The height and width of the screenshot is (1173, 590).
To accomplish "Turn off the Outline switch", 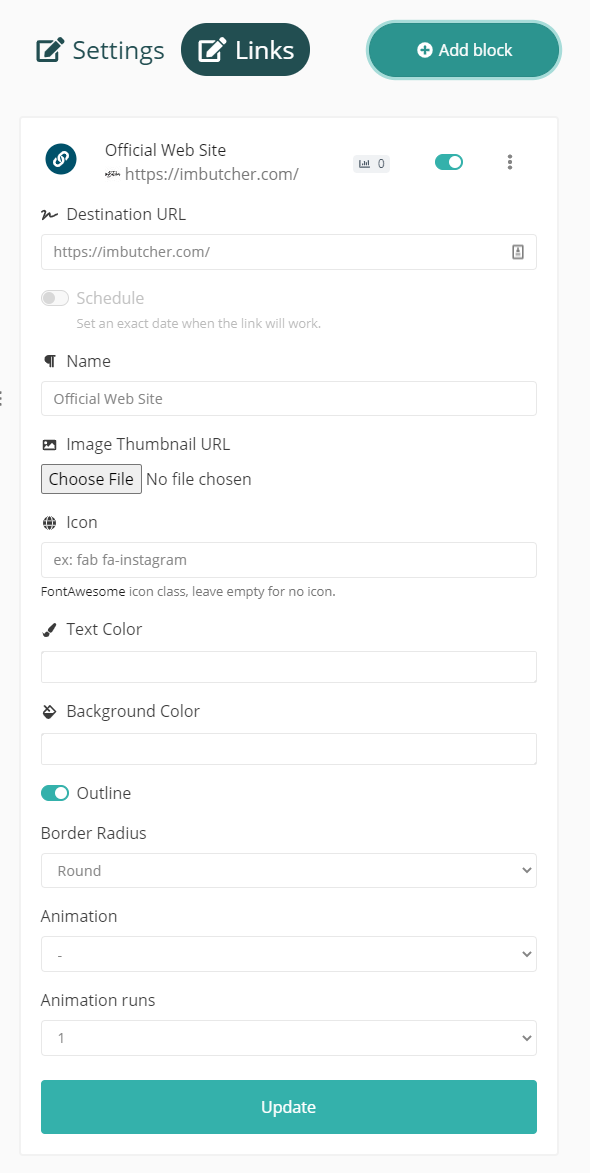I will click(55, 793).
